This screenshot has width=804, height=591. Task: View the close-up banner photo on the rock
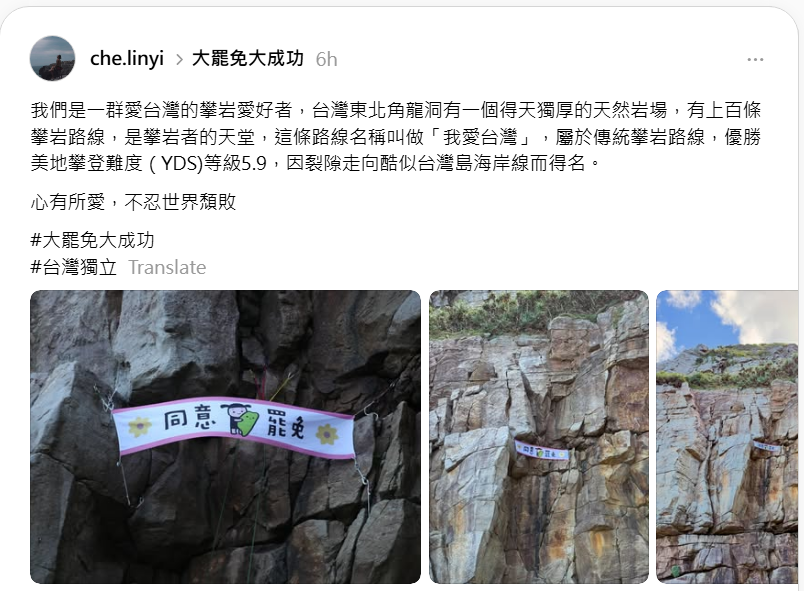coord(226,437)
